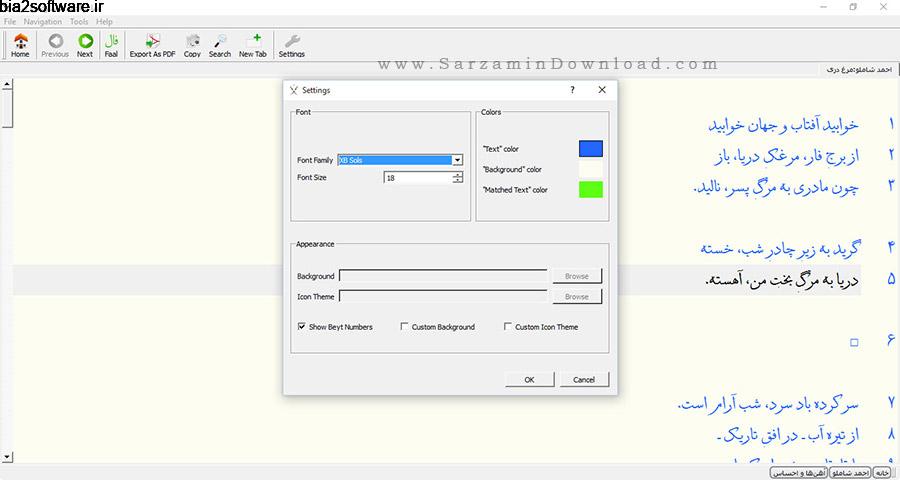Enable Custom Background checkbox

pos(404,327)
